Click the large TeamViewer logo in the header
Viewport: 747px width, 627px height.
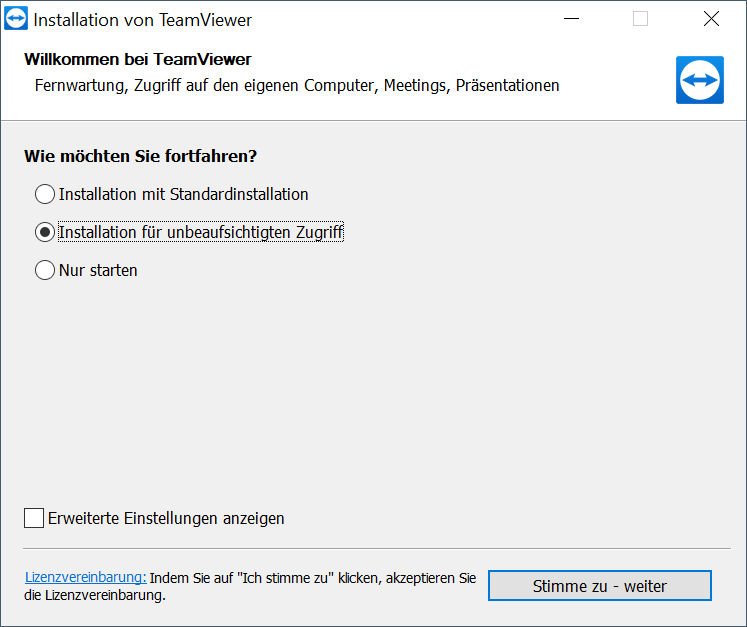699,80
